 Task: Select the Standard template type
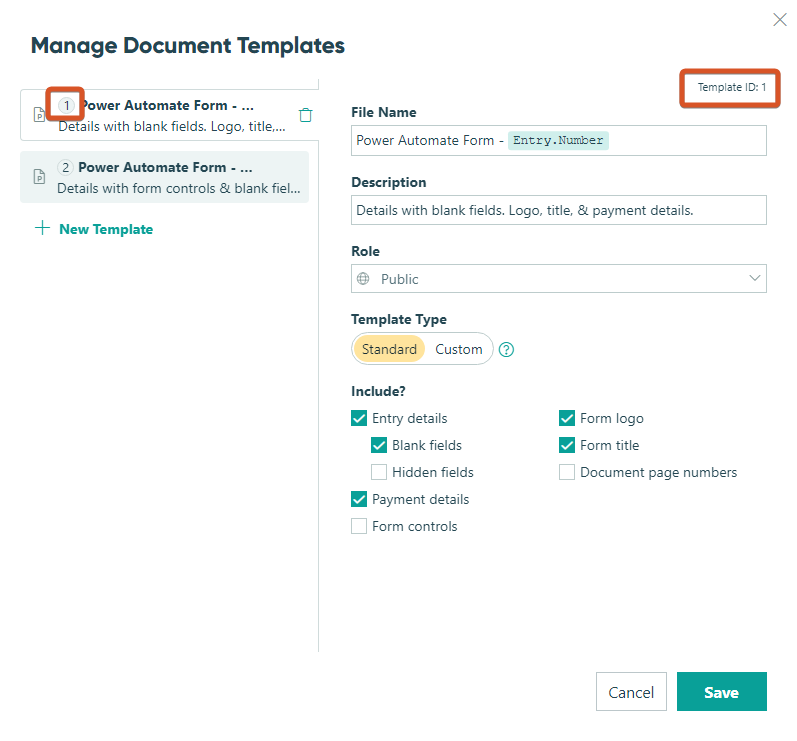(389, 349)
